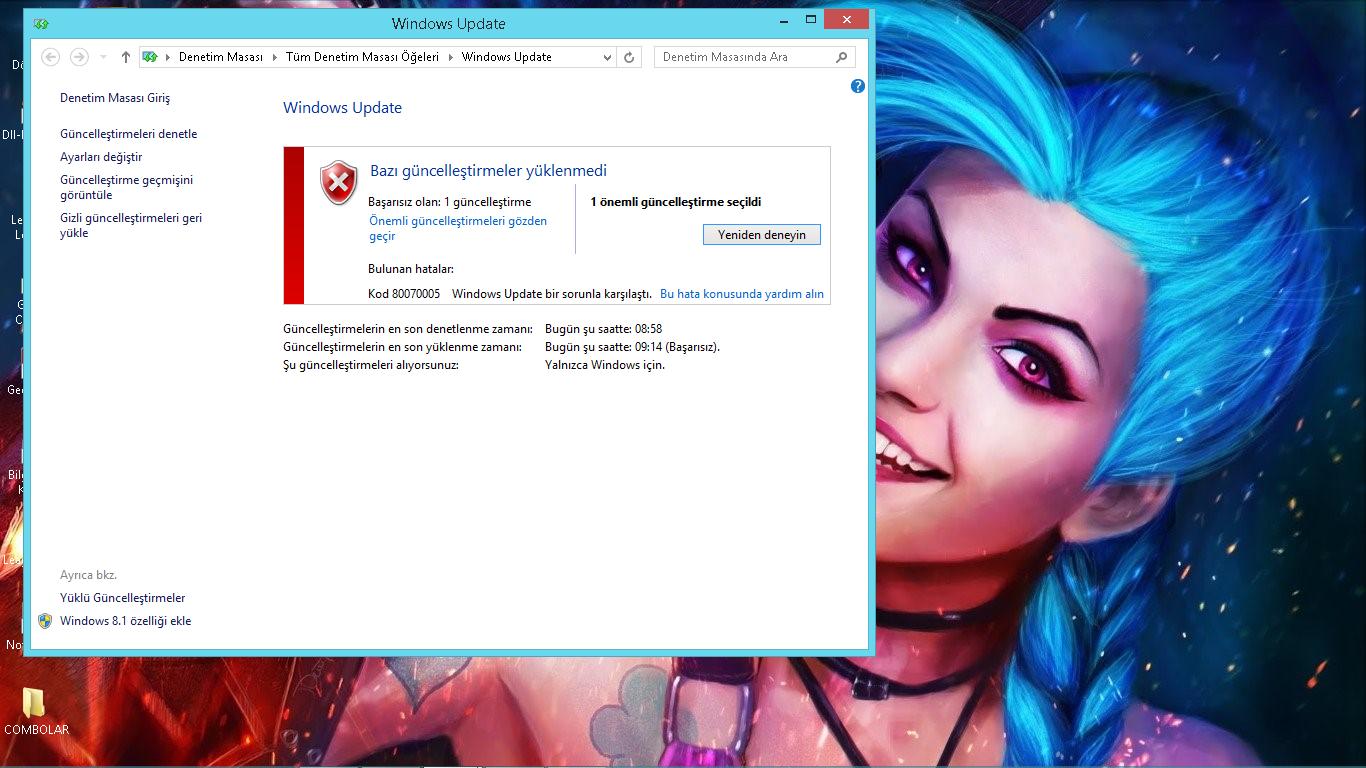Open Bu hata konusunda yardım alın link
The width and height of the screenshot is (1366, 768).
(742, 294)
